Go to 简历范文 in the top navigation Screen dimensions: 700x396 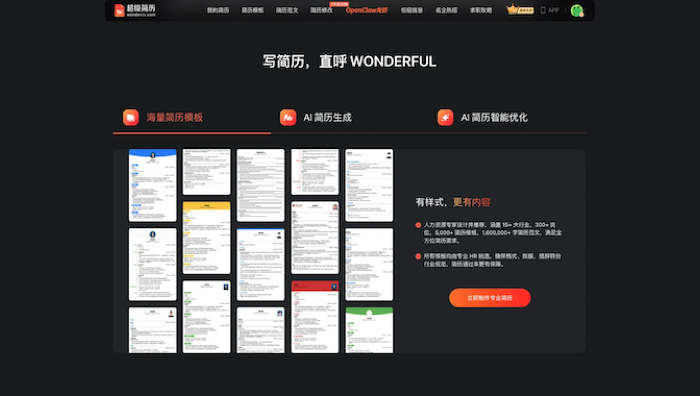click(287, 10)
